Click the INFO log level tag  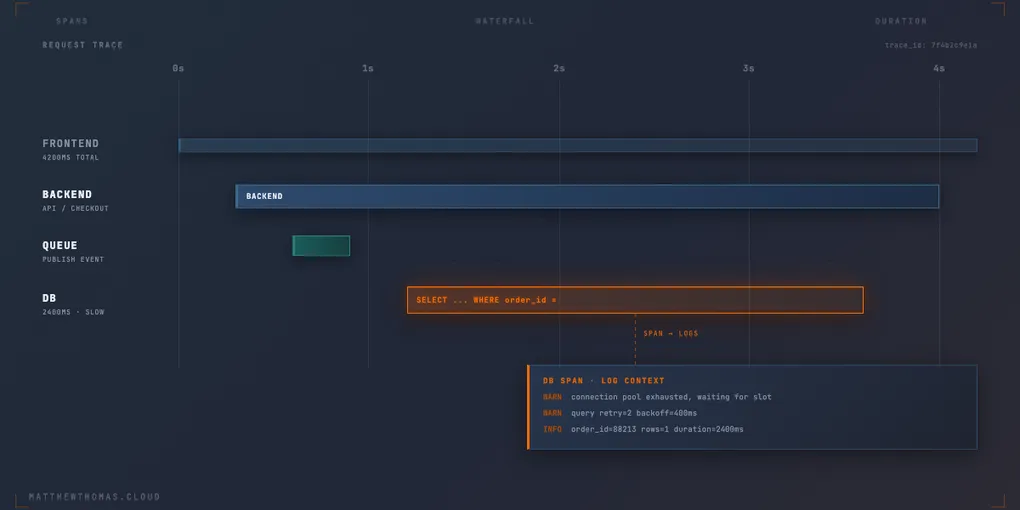coord(552,429)
